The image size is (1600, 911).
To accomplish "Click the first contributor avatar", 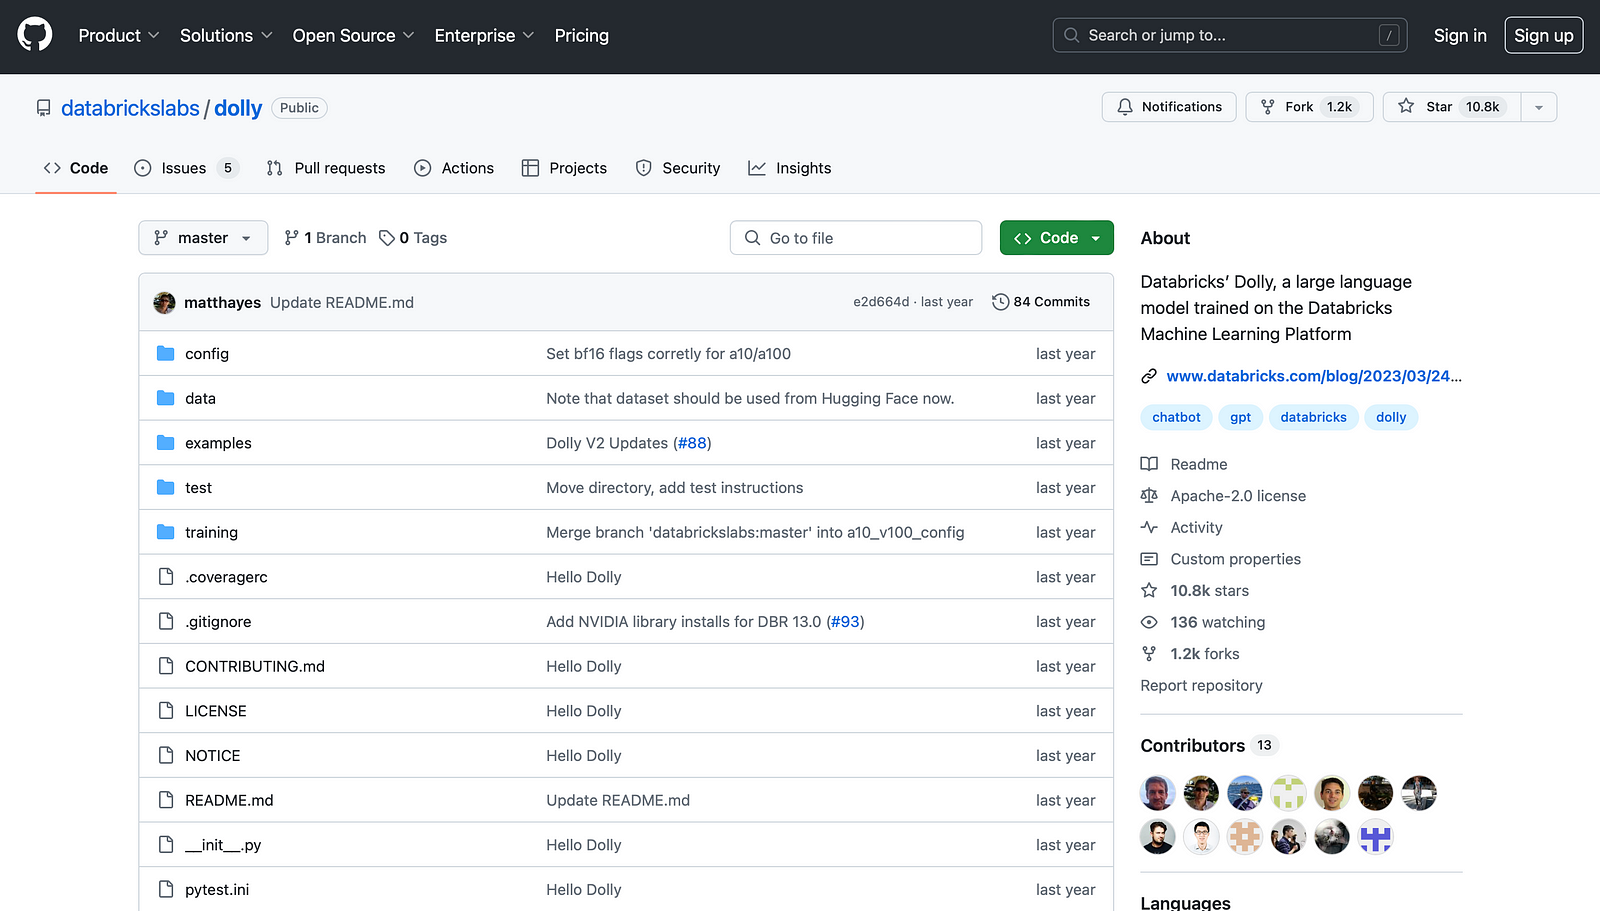I will [1157, 793].
